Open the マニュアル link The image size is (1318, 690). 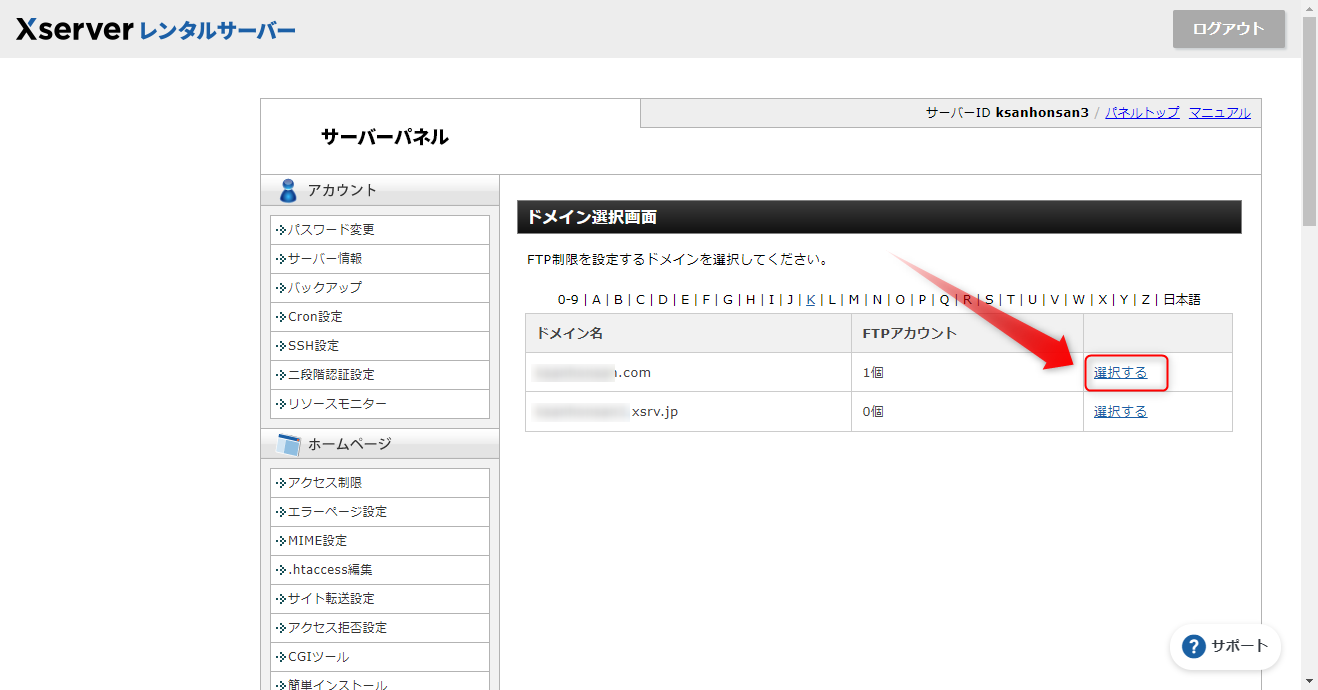pyautogui.click(x=1219, y=113)
